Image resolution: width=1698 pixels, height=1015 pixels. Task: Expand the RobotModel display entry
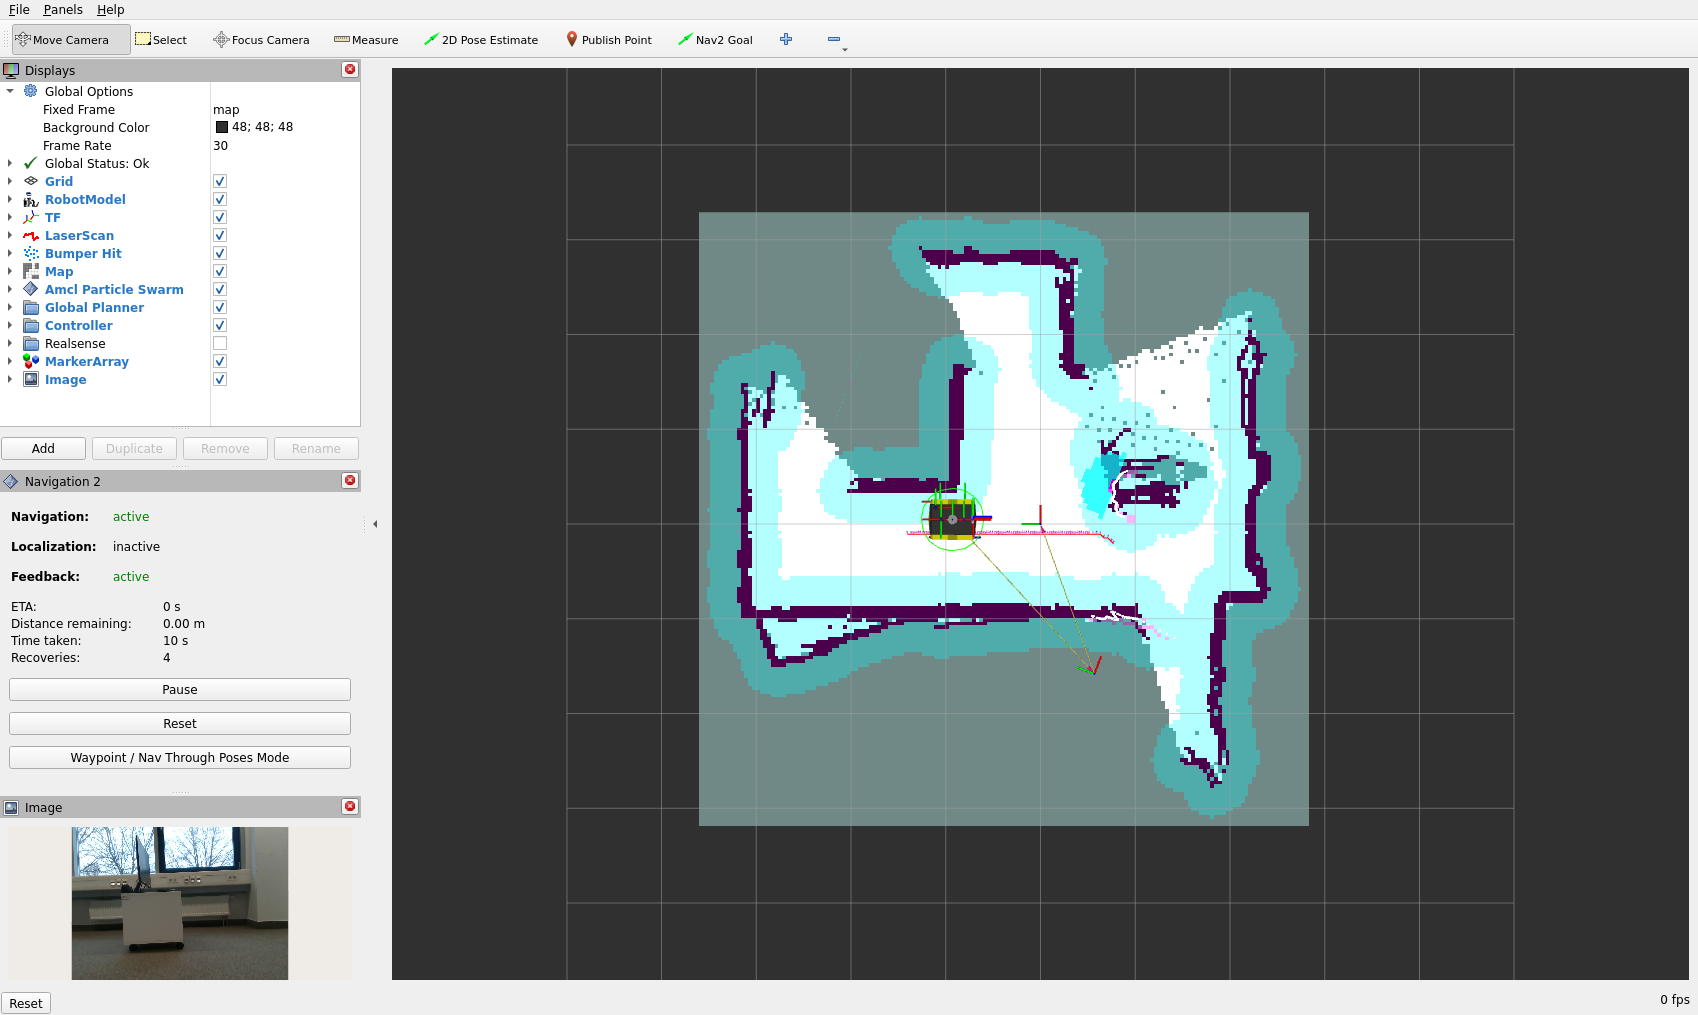pos(10,200)
